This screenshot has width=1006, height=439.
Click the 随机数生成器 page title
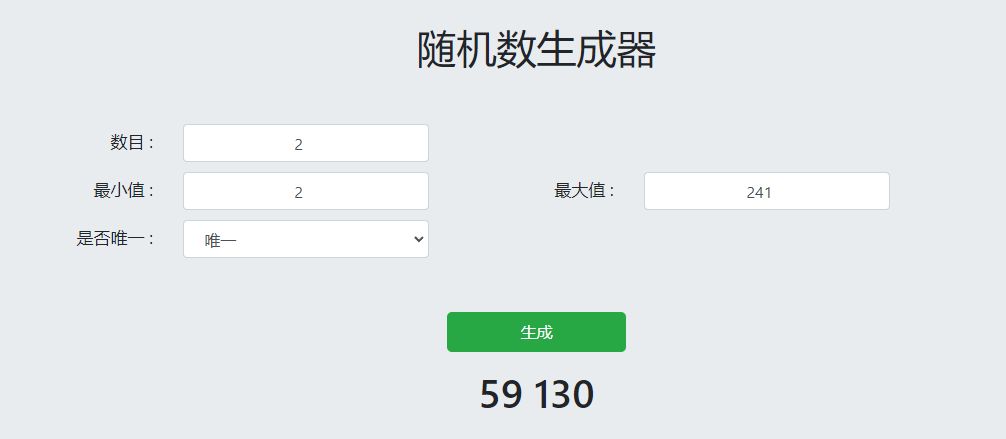click(x=536, y=50)
